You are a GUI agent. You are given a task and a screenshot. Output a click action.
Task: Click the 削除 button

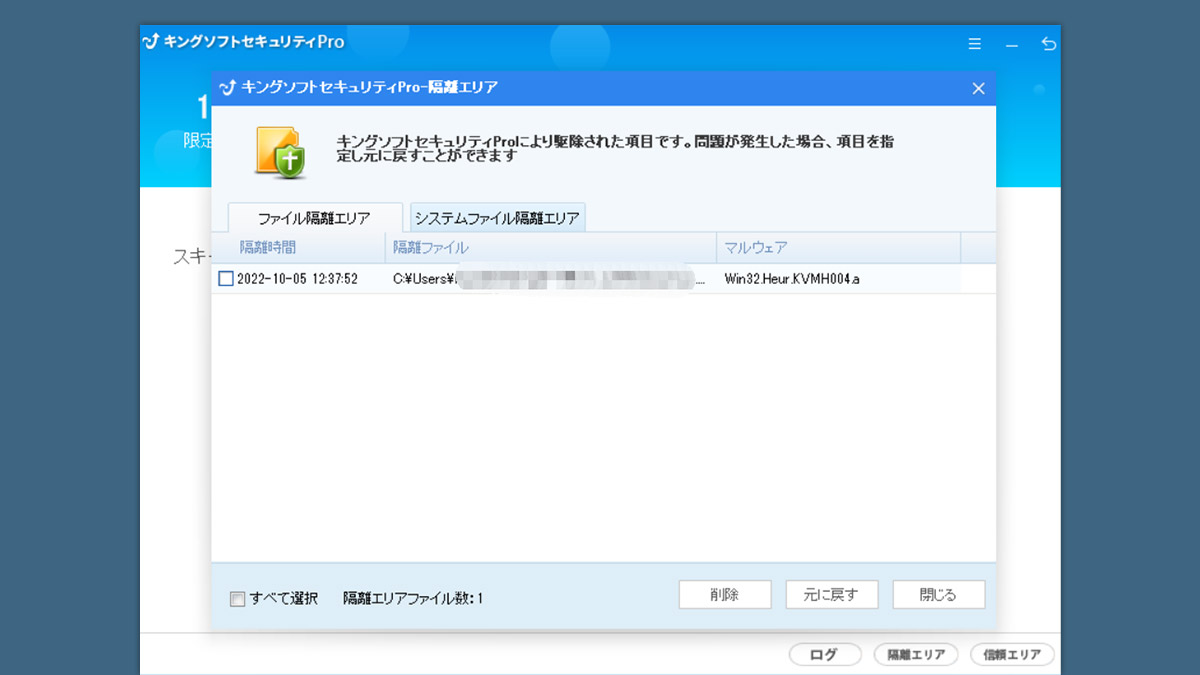point(725,594)
